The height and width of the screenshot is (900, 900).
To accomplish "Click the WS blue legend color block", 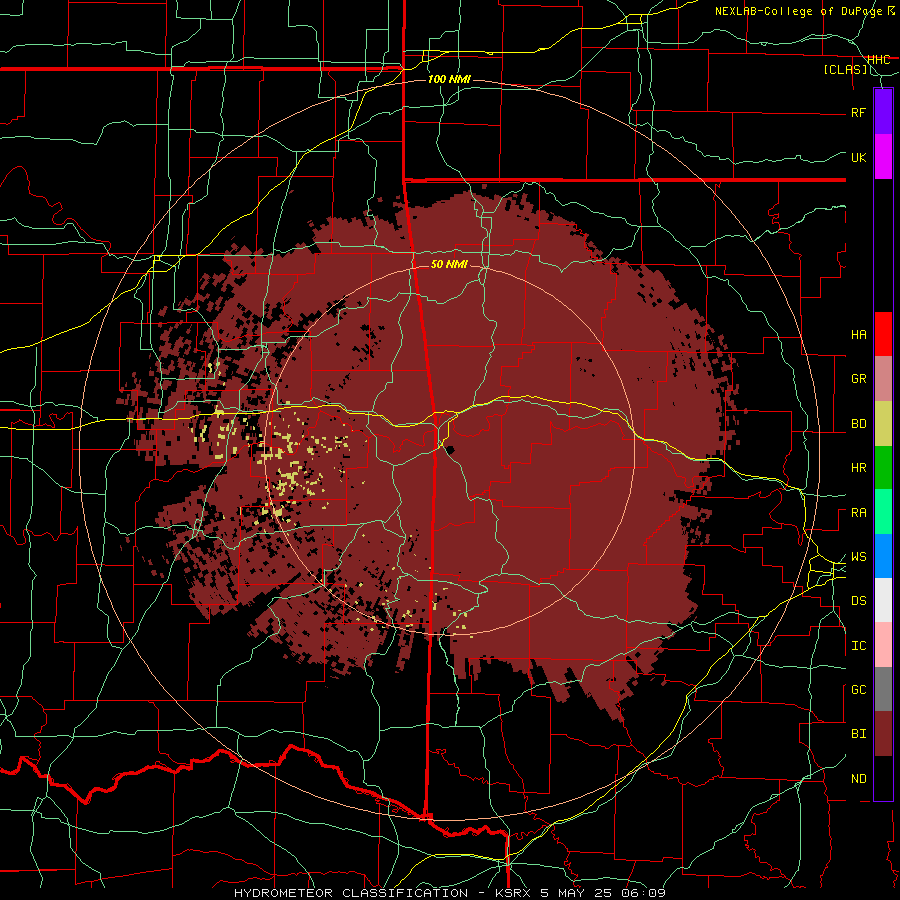I will [x=883, y=556].
